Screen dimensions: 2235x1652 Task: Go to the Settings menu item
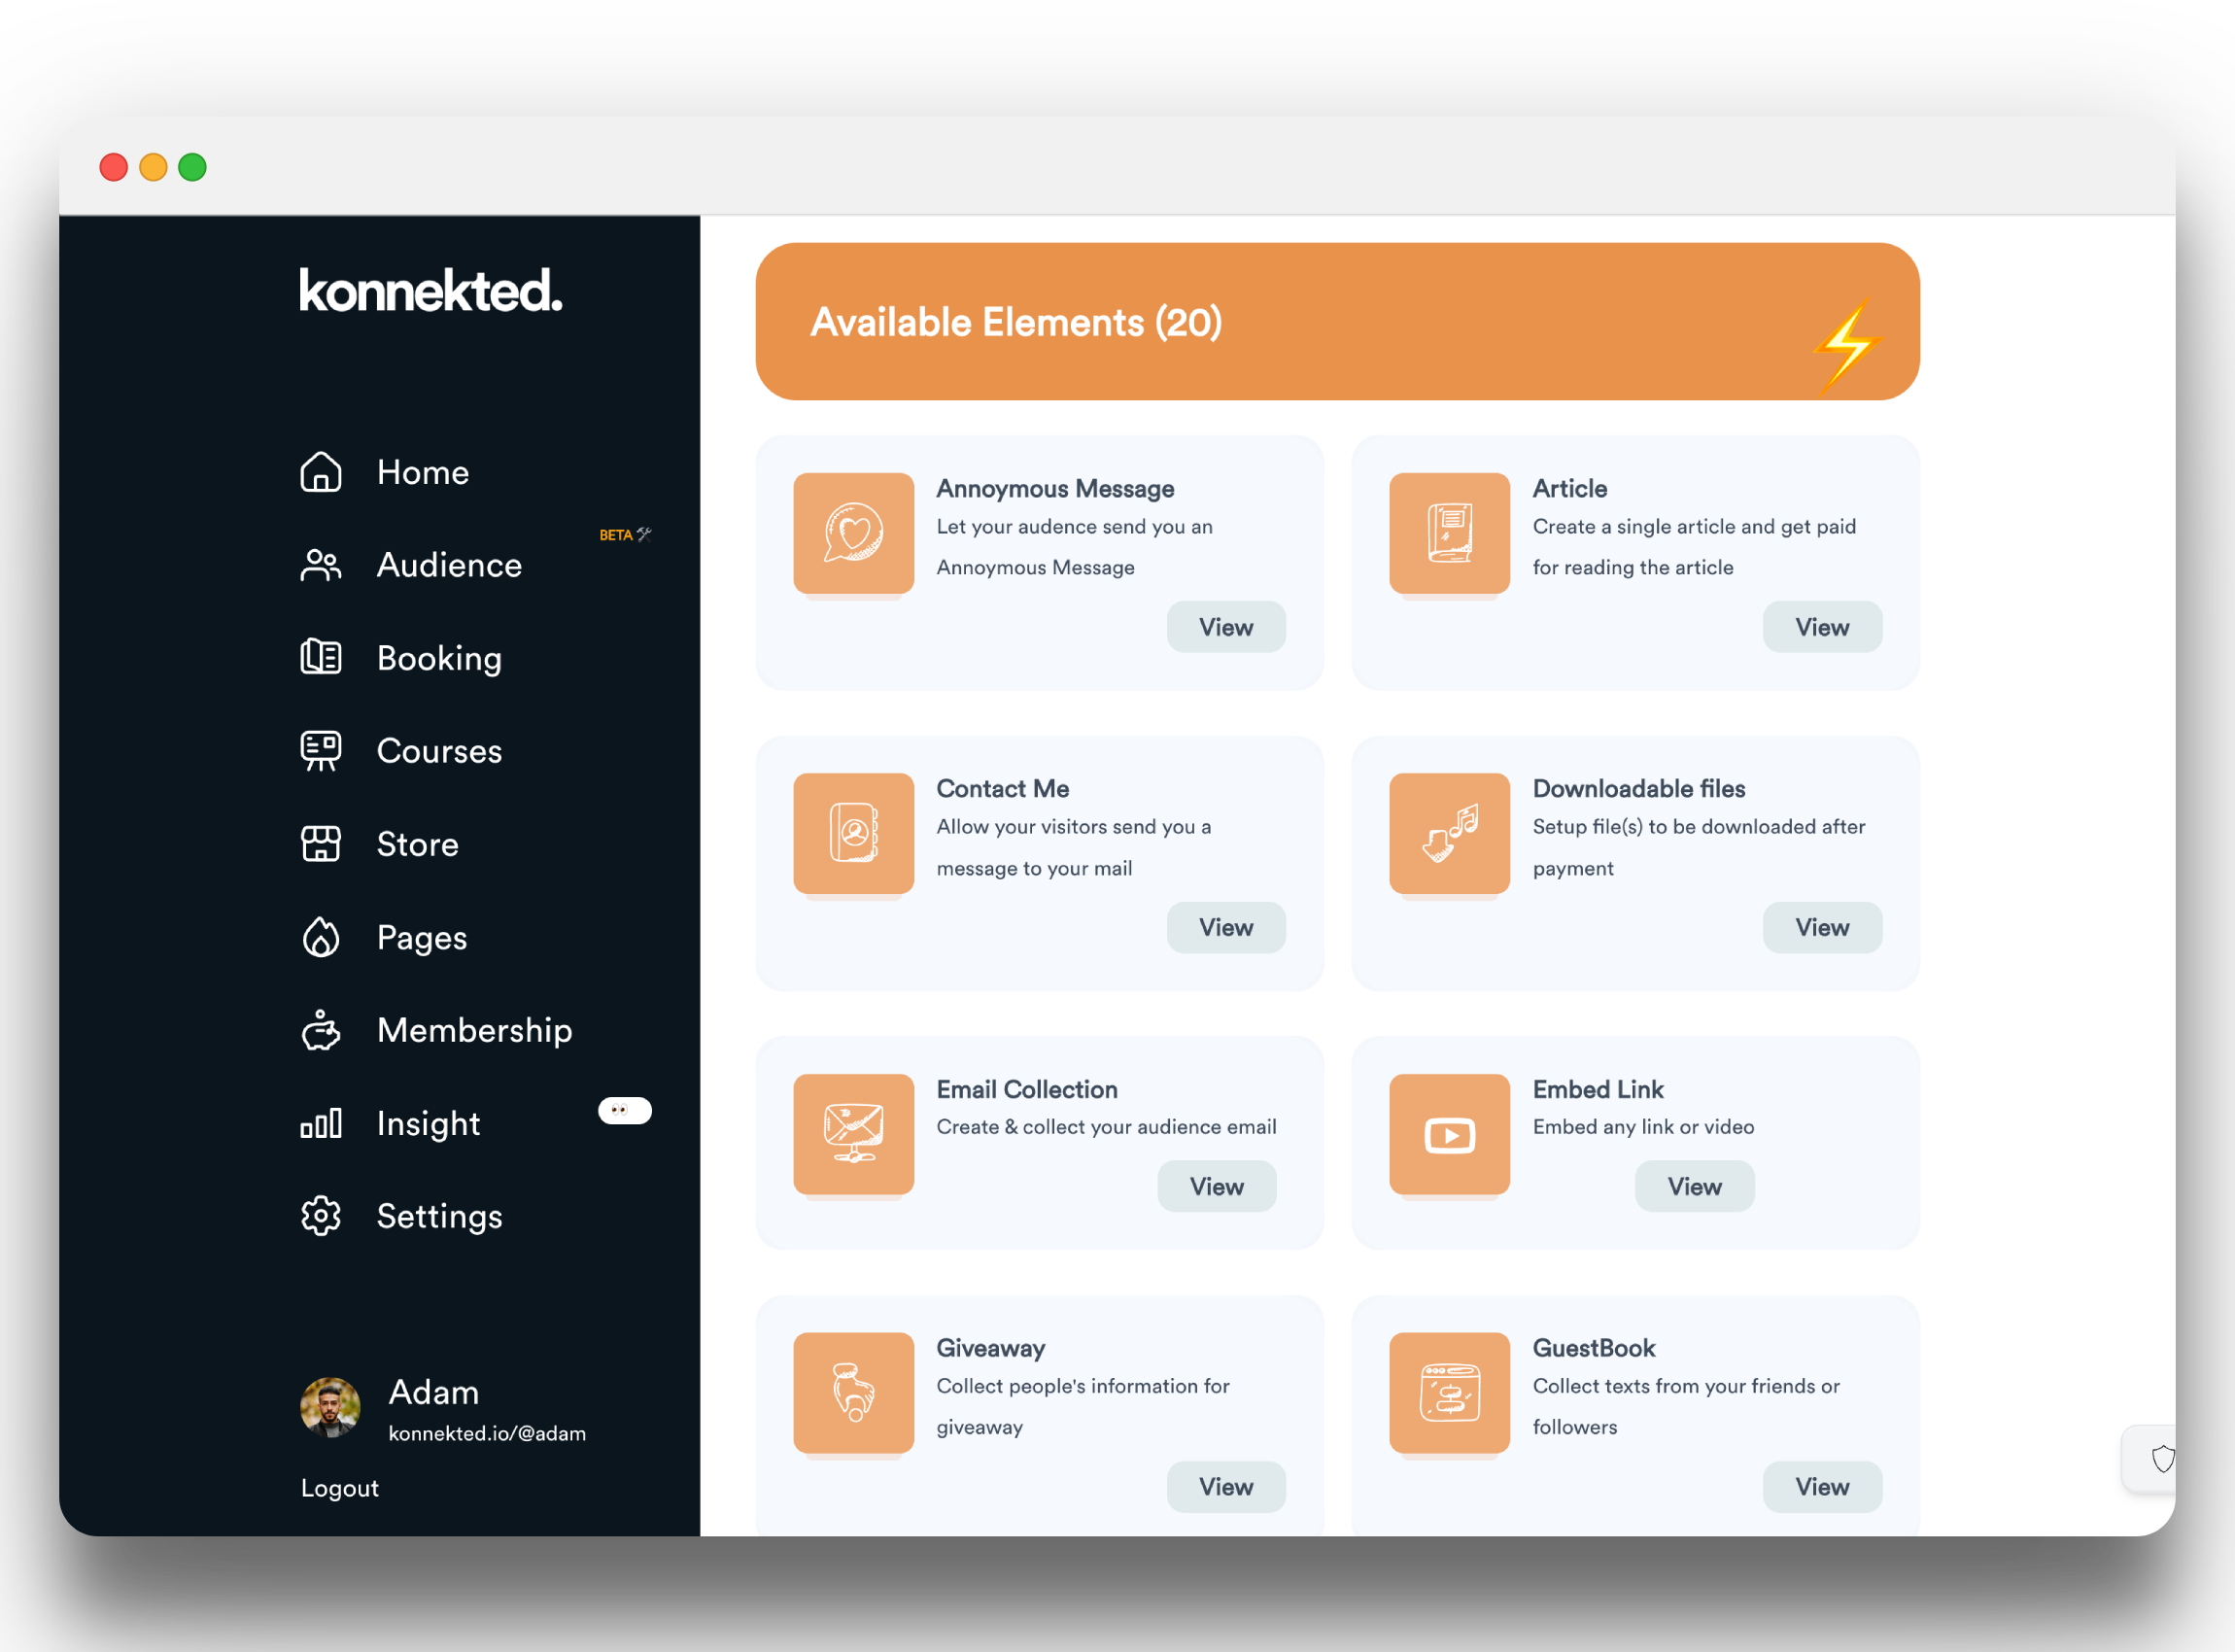(x=439, y=1216)
